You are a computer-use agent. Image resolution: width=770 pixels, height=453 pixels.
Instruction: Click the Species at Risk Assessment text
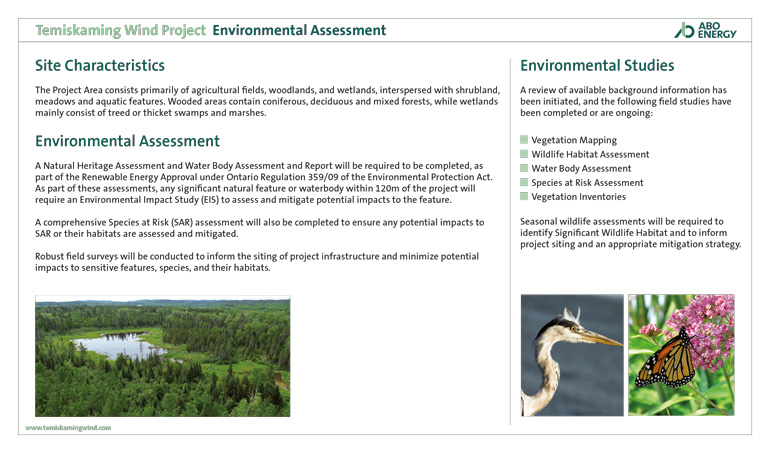click(x=587, y=183)
